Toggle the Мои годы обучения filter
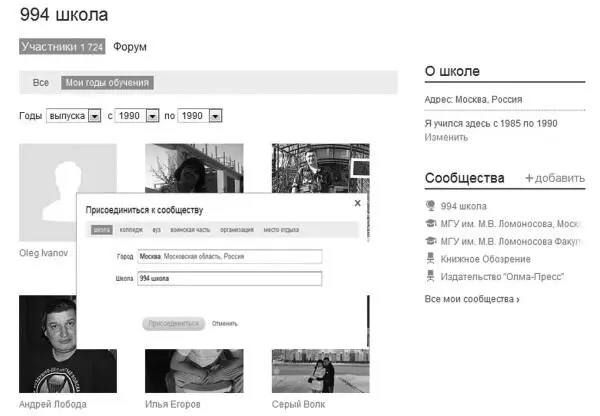Screen dimensions: 600x416 point(108,83)
